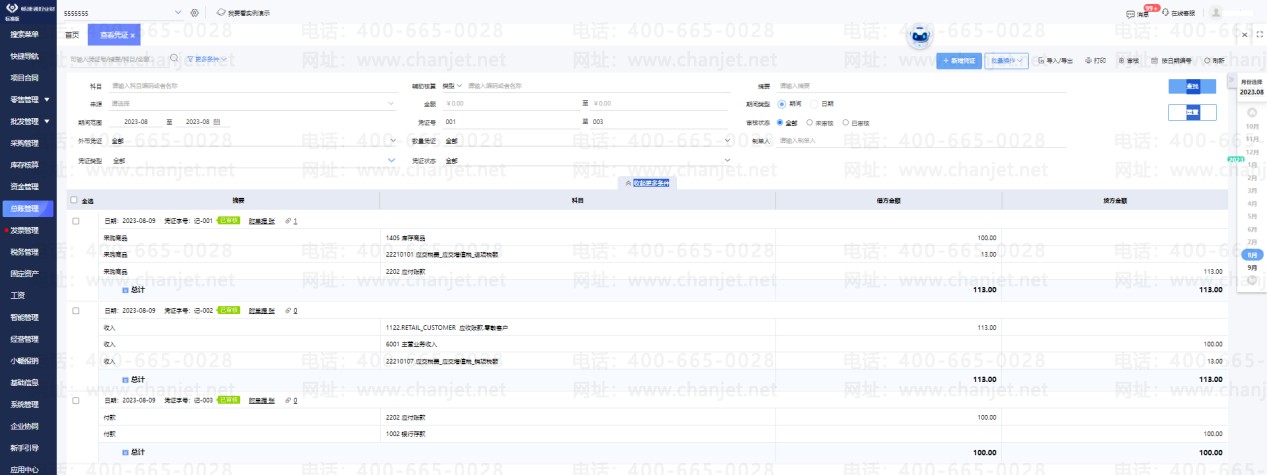This screenshot has height=475, width=1267.
Task: Click the 重置 reset button
Action: (x=1192, y=113)
